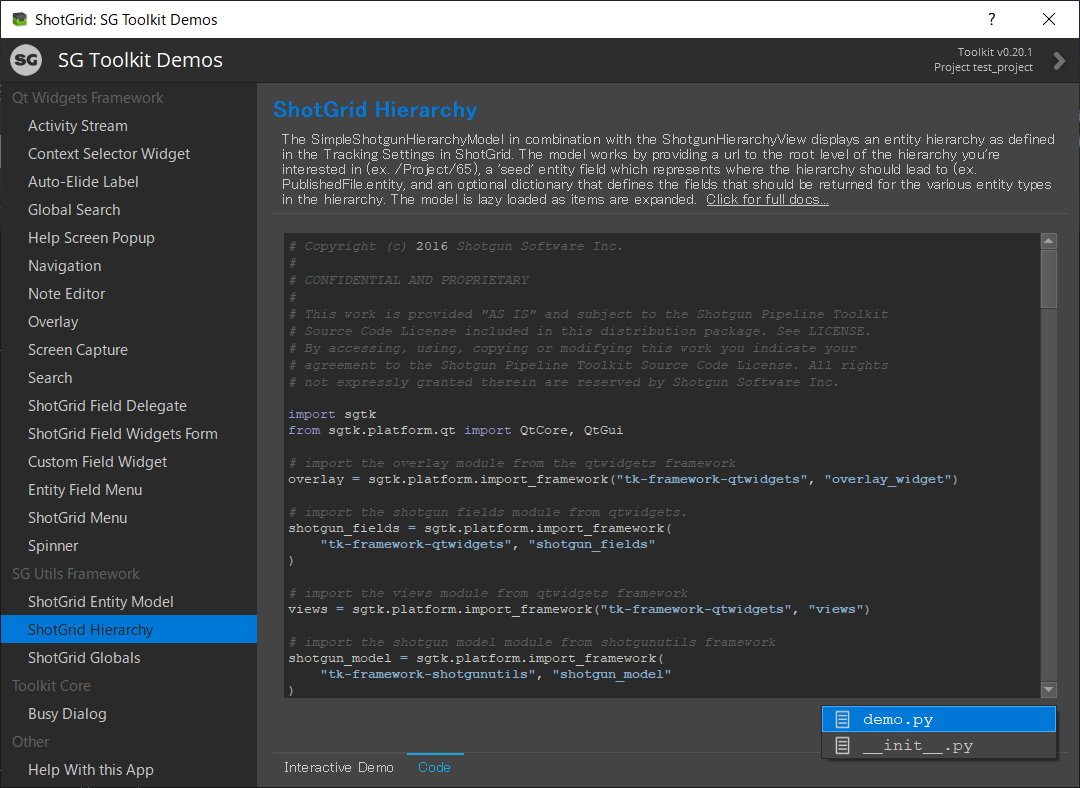Screen dimensions: 1080x788
Task: Open the Custom Field Widget demo
Action: pyautogui.click(x=97, y=462)
